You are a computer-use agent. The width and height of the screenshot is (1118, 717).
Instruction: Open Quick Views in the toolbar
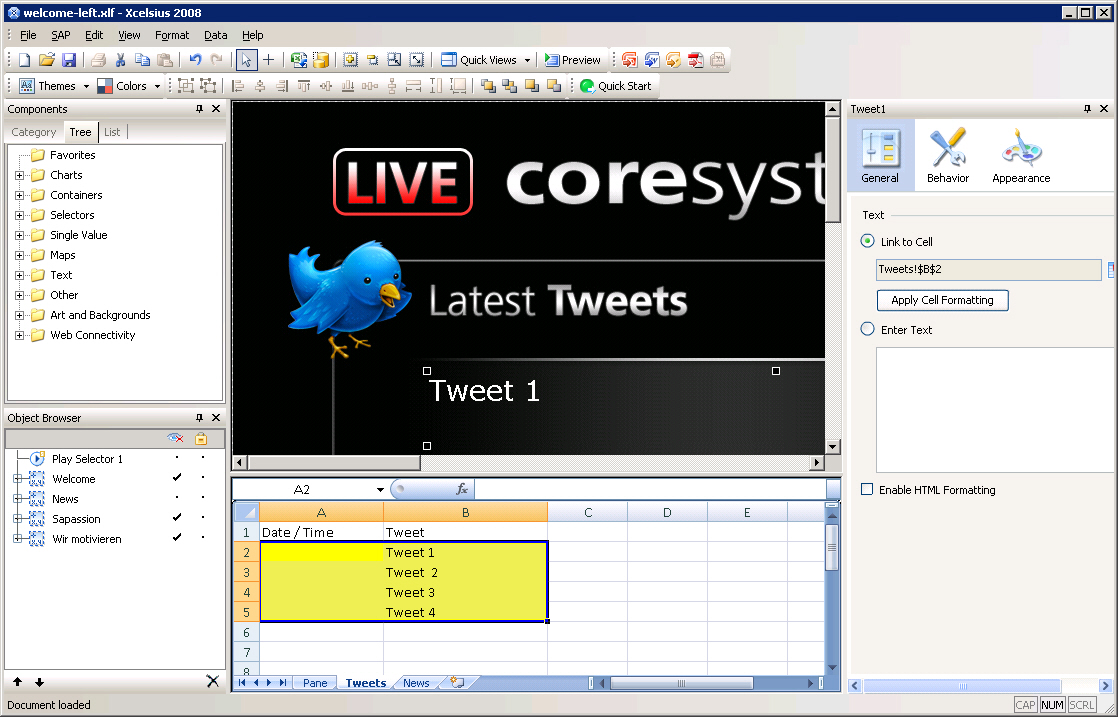point(478,60)
